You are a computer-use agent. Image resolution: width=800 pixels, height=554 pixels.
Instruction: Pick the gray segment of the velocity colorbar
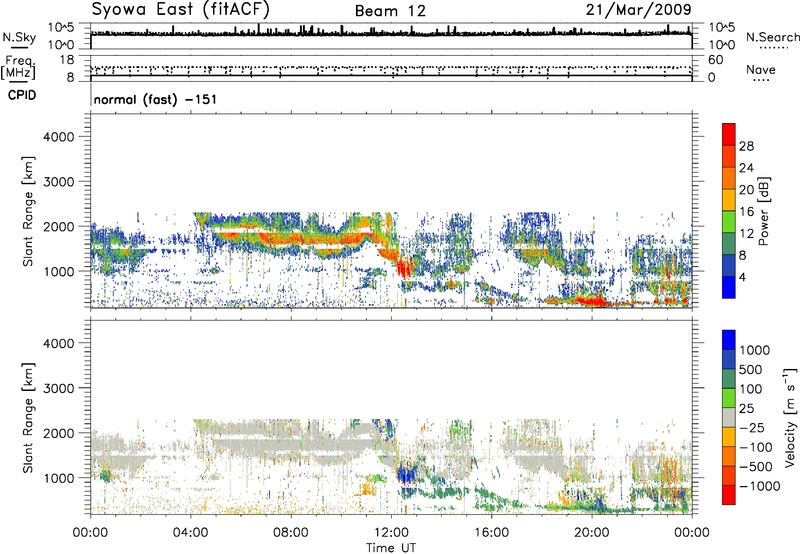tap(729, 417)
